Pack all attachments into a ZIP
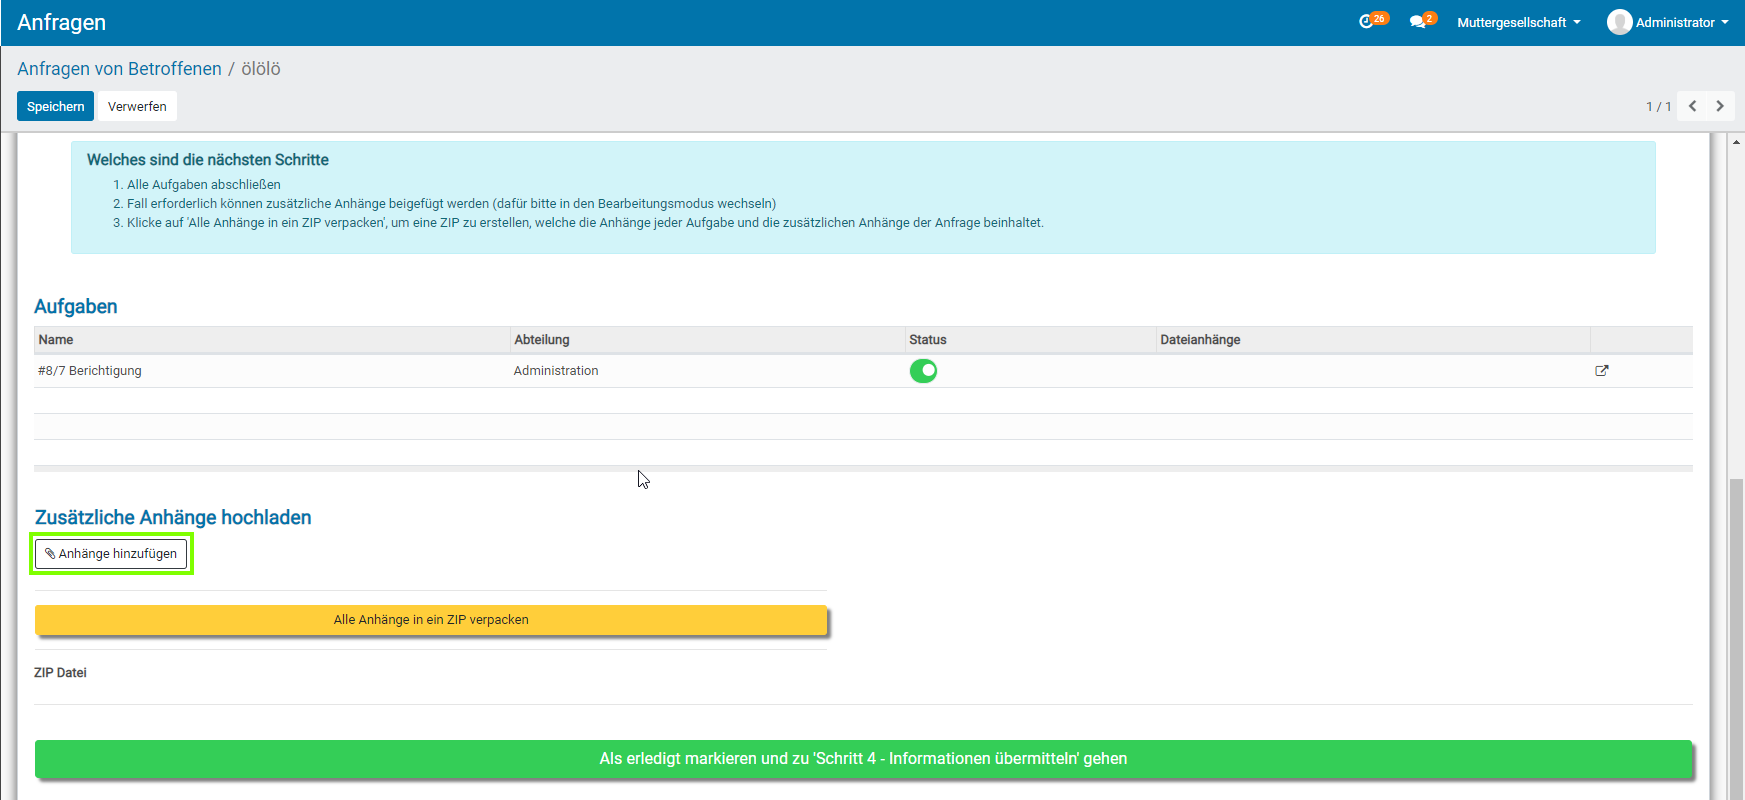Image resolution: width=1745 pixels, height=800 pixels. (431, 620)
